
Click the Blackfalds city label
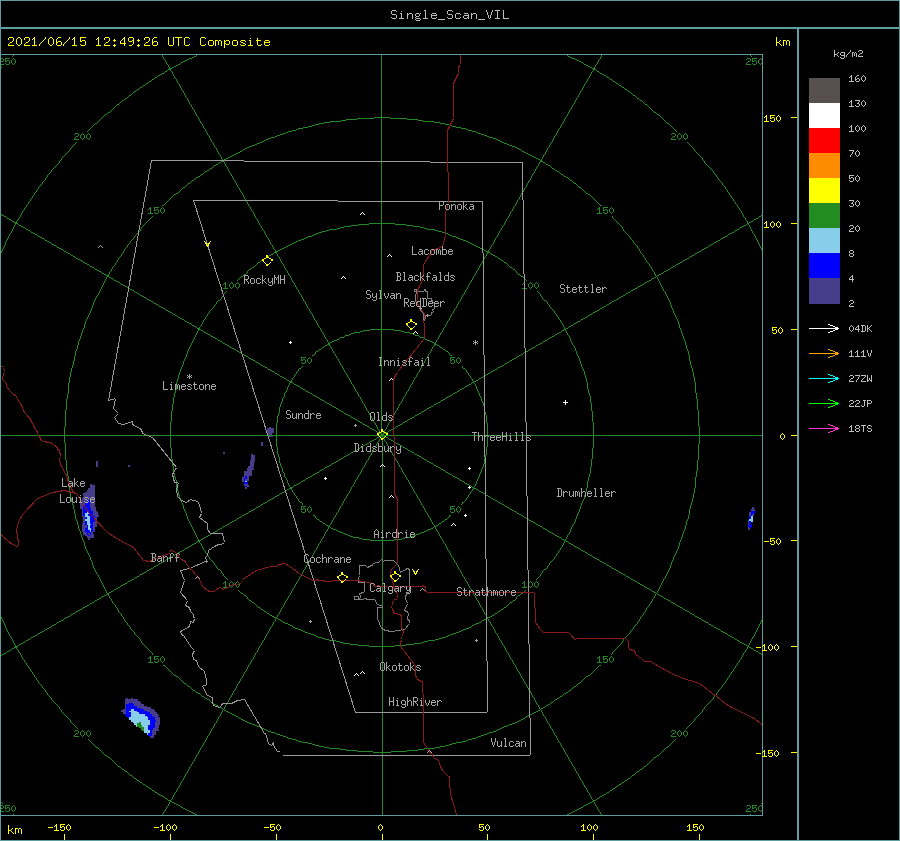[425, 277]
